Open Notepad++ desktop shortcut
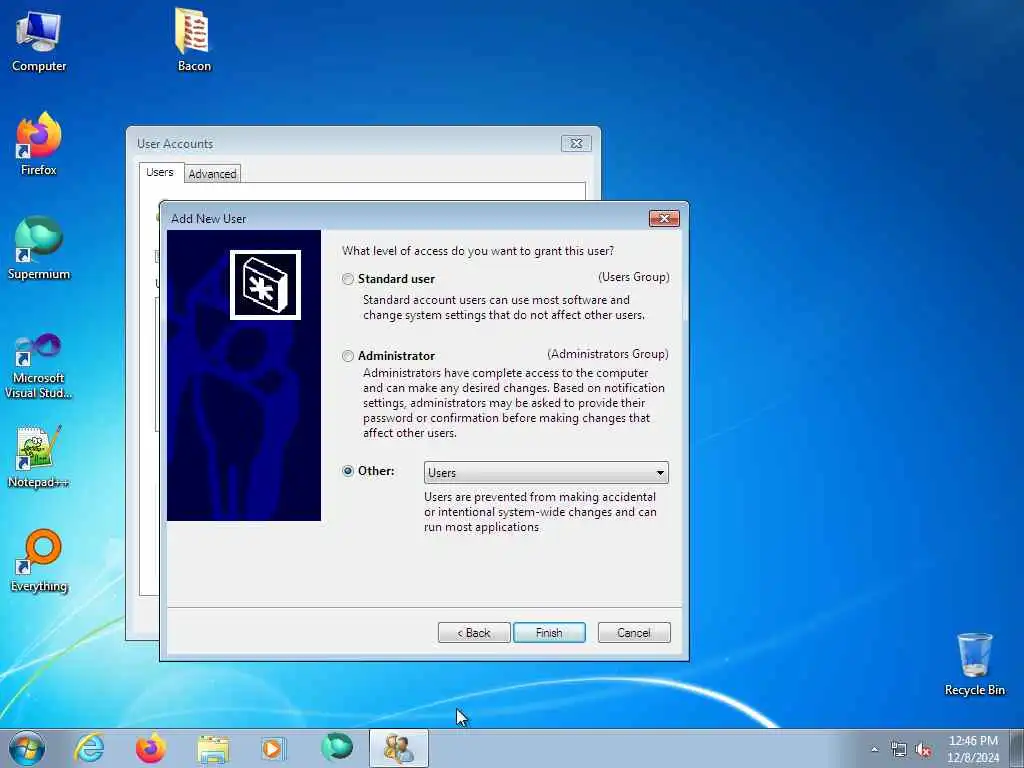Screen dimensions: 1024x768 coord(39,456)
